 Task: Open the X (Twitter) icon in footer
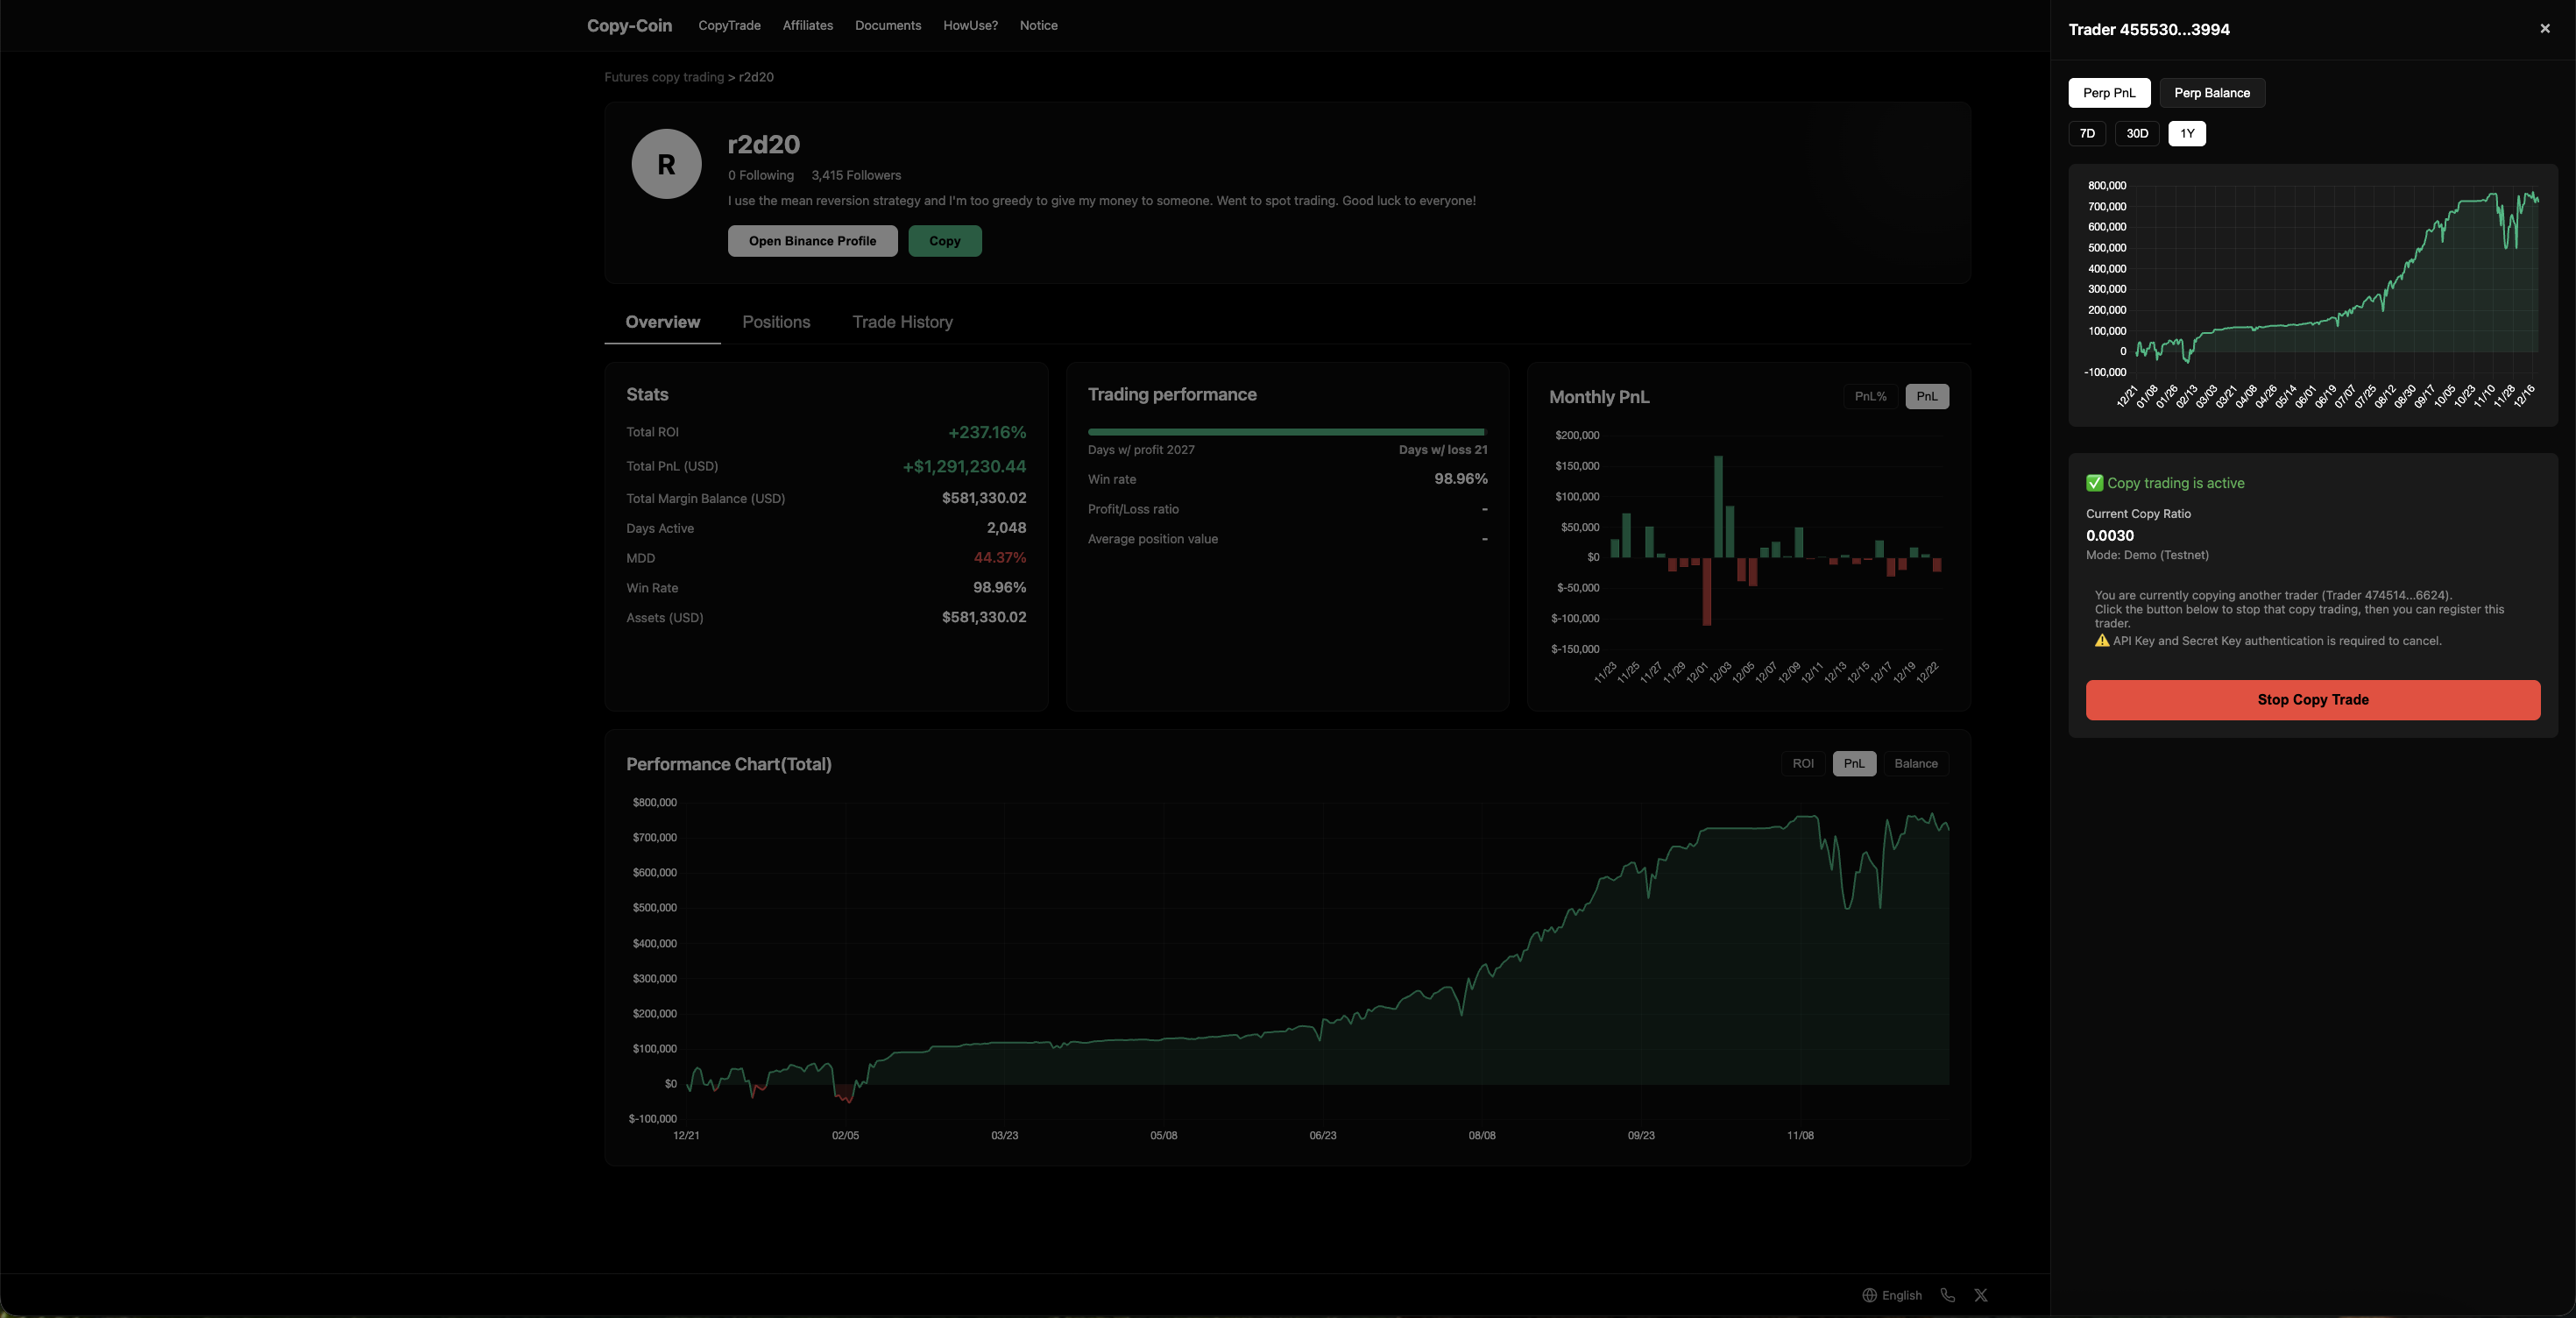(1980, 1295)
